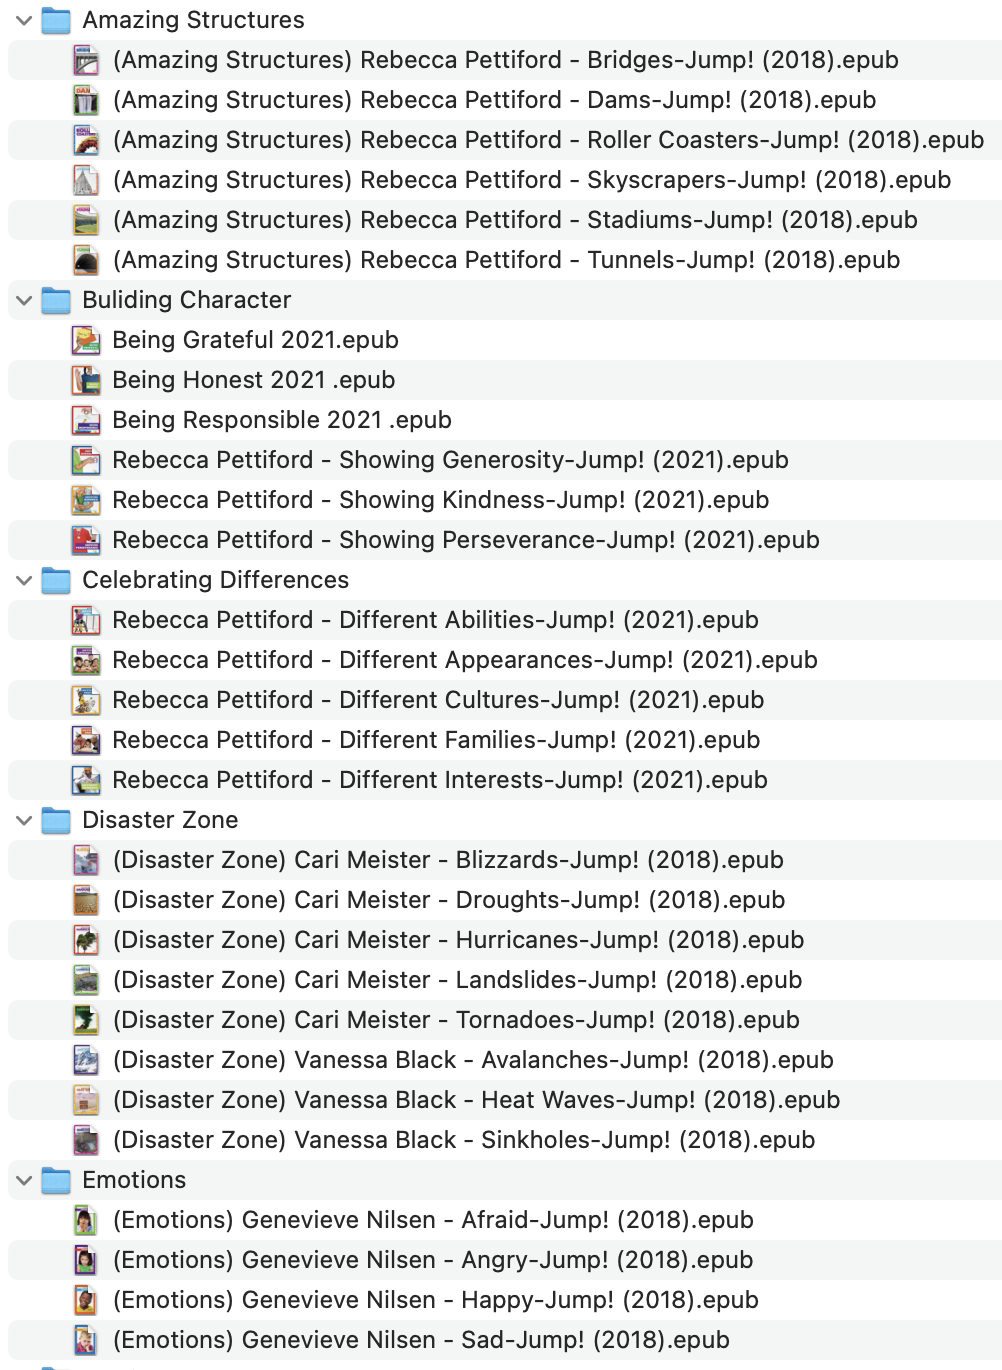This screenshot has width=1002, height=1370.
Task: Collapse the Emotions folder chevron
Action: click(x=24, y=1180)
